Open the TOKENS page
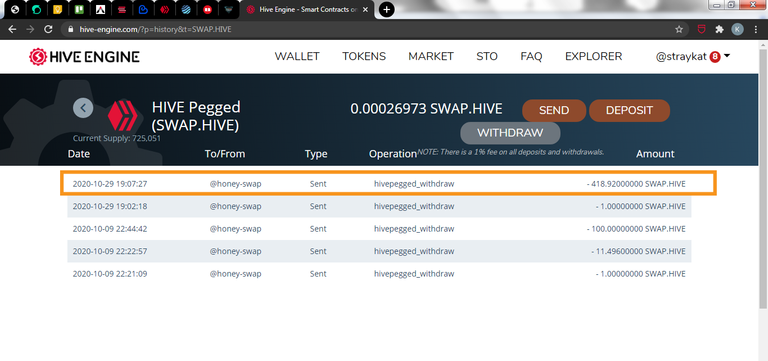The width and height of the screenshot is (768, 361). coord(364,56)
